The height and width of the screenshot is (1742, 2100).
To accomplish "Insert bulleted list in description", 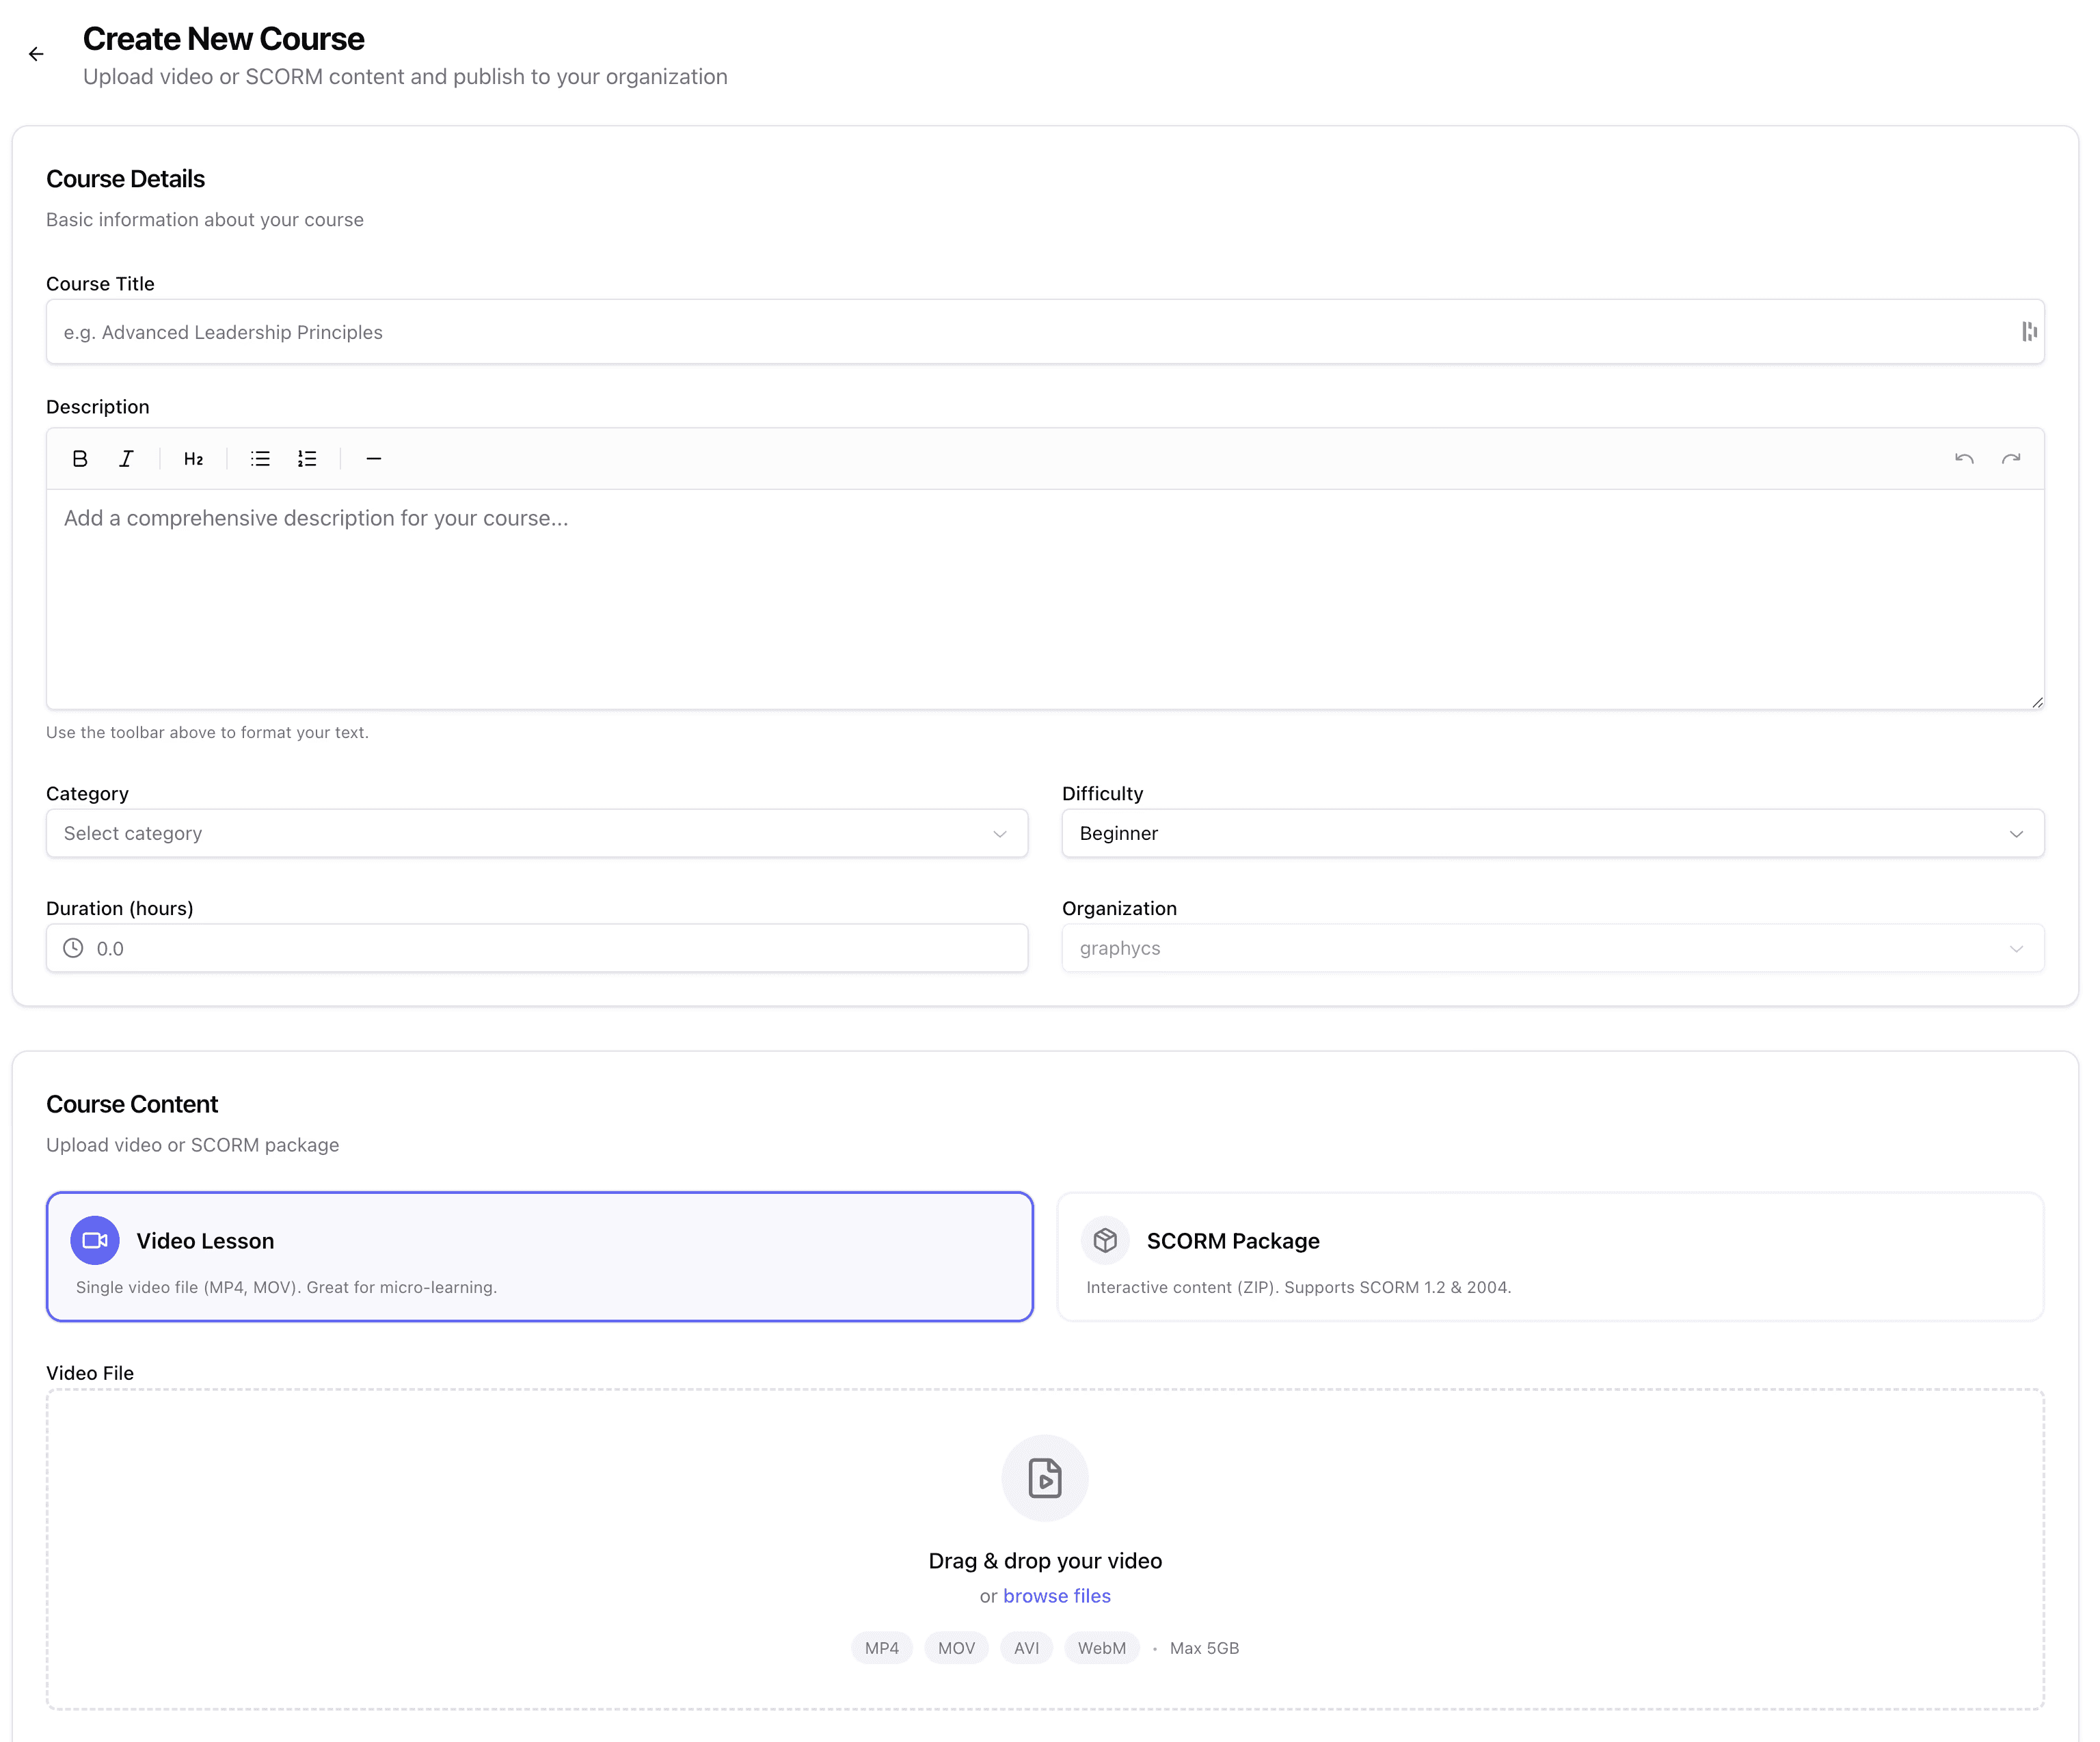I will pos(260,459).
